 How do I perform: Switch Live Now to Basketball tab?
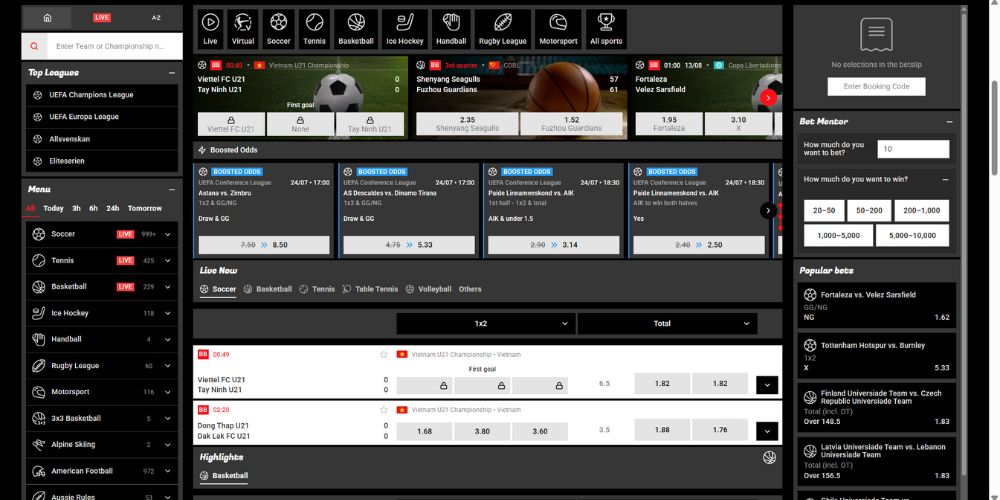[268, 289]
